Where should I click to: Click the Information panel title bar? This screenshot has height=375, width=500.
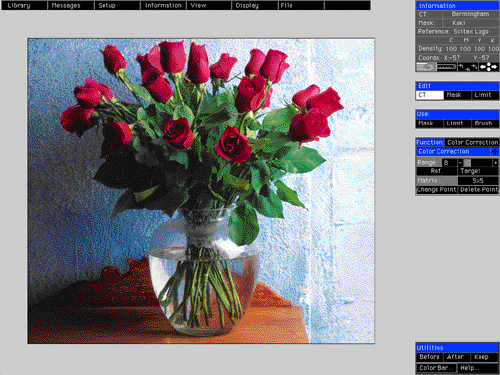(457, 6)
